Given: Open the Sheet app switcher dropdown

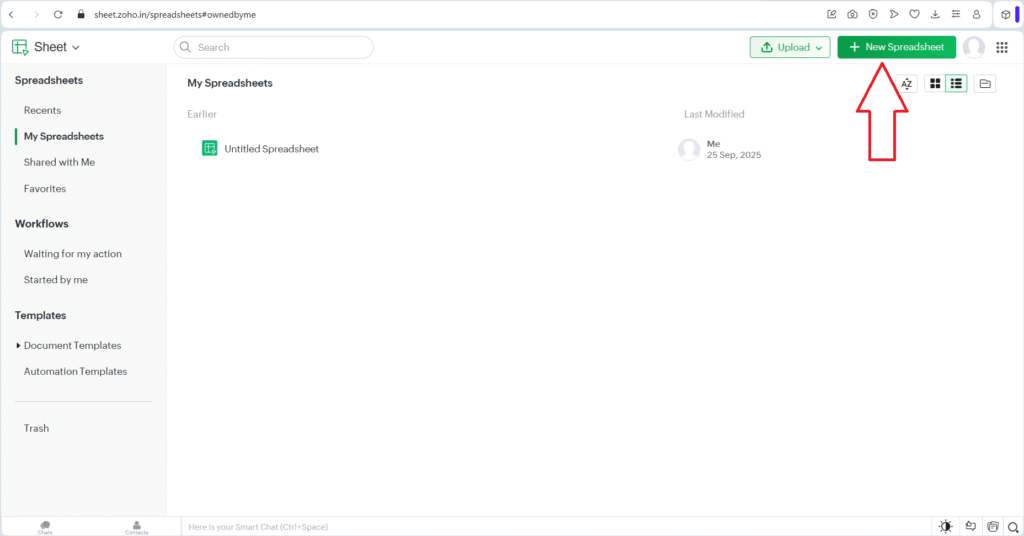Looking at the screenshot, I should pos(56,47).
